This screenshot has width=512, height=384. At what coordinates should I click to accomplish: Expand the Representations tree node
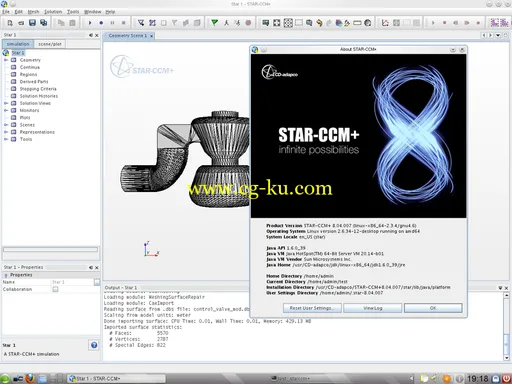pyautogui.click(x=6, y=132)
